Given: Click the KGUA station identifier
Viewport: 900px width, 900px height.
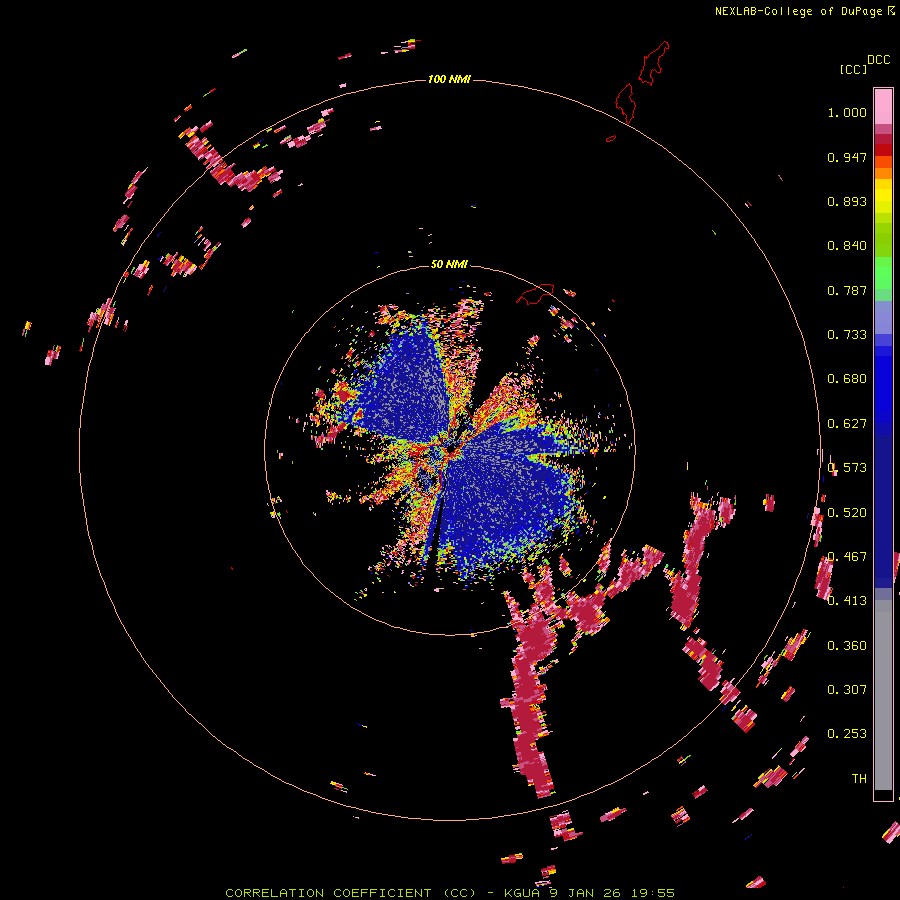Looking at the screenshot, I should tap(522, 893).
